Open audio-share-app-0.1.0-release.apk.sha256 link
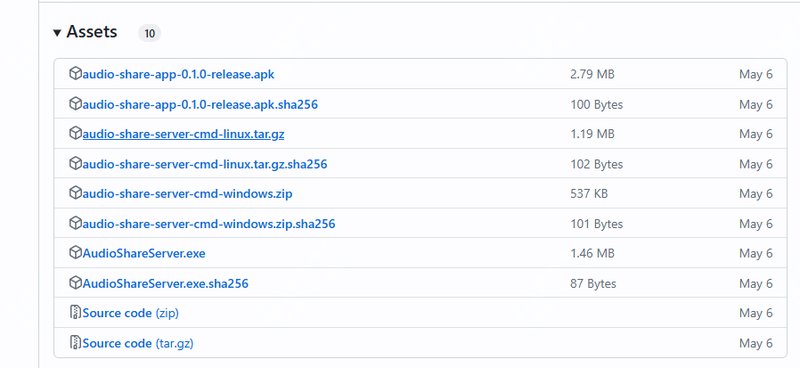This screenshot has width=800, height=368. [x=200, y=105]
